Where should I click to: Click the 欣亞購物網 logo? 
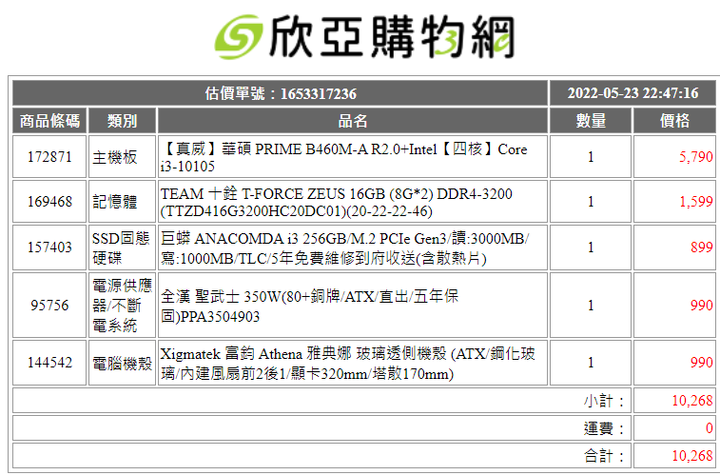pyautogui.click(x=364, y=37)
